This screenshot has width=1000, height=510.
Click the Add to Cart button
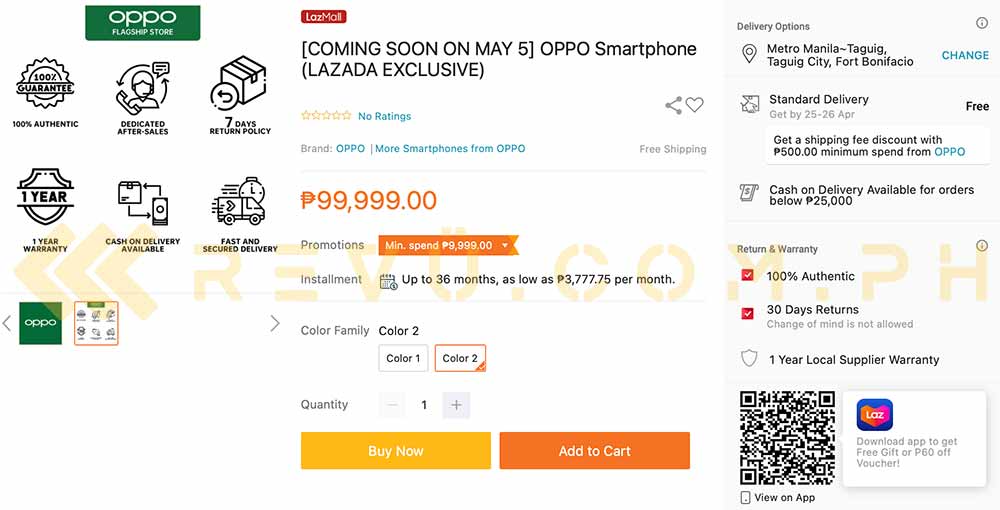click(595, 451)
